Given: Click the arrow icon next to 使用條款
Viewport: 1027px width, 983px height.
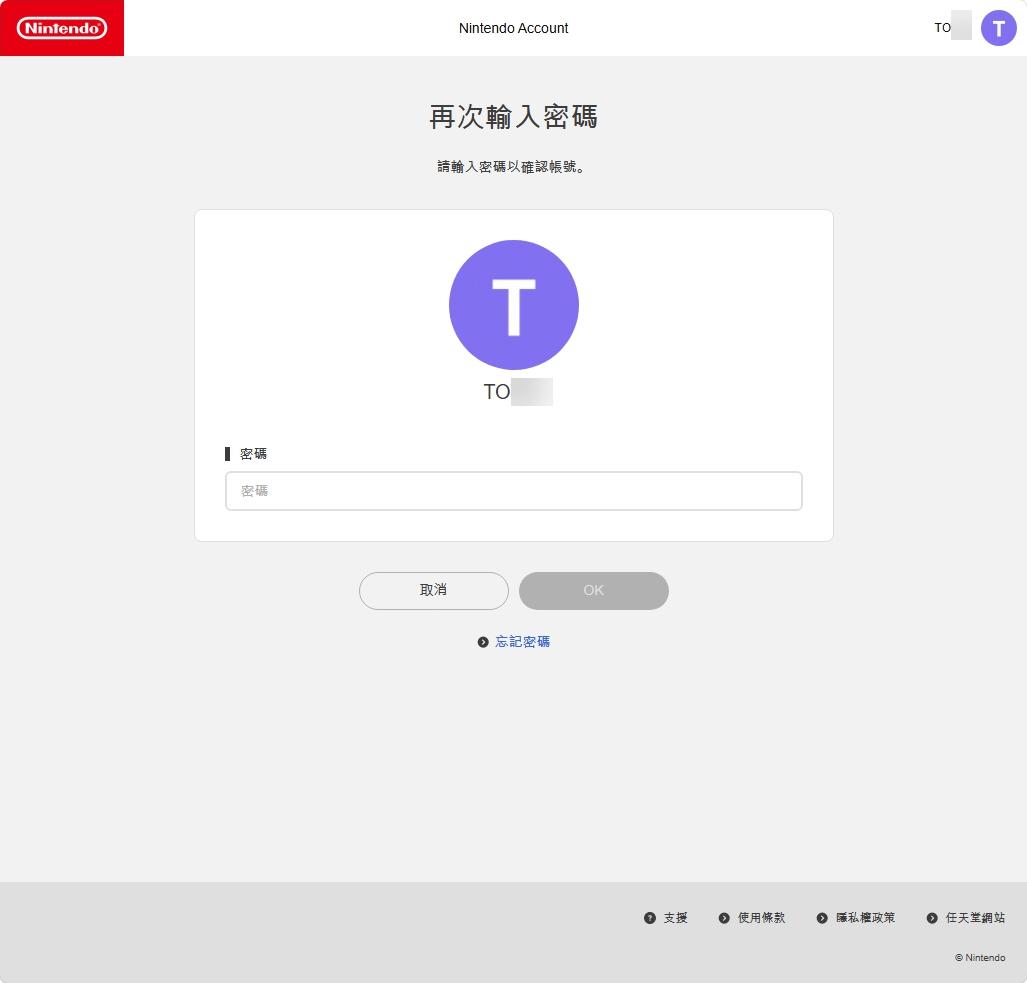Looking at the screenshot, I should tap(723, 917).
